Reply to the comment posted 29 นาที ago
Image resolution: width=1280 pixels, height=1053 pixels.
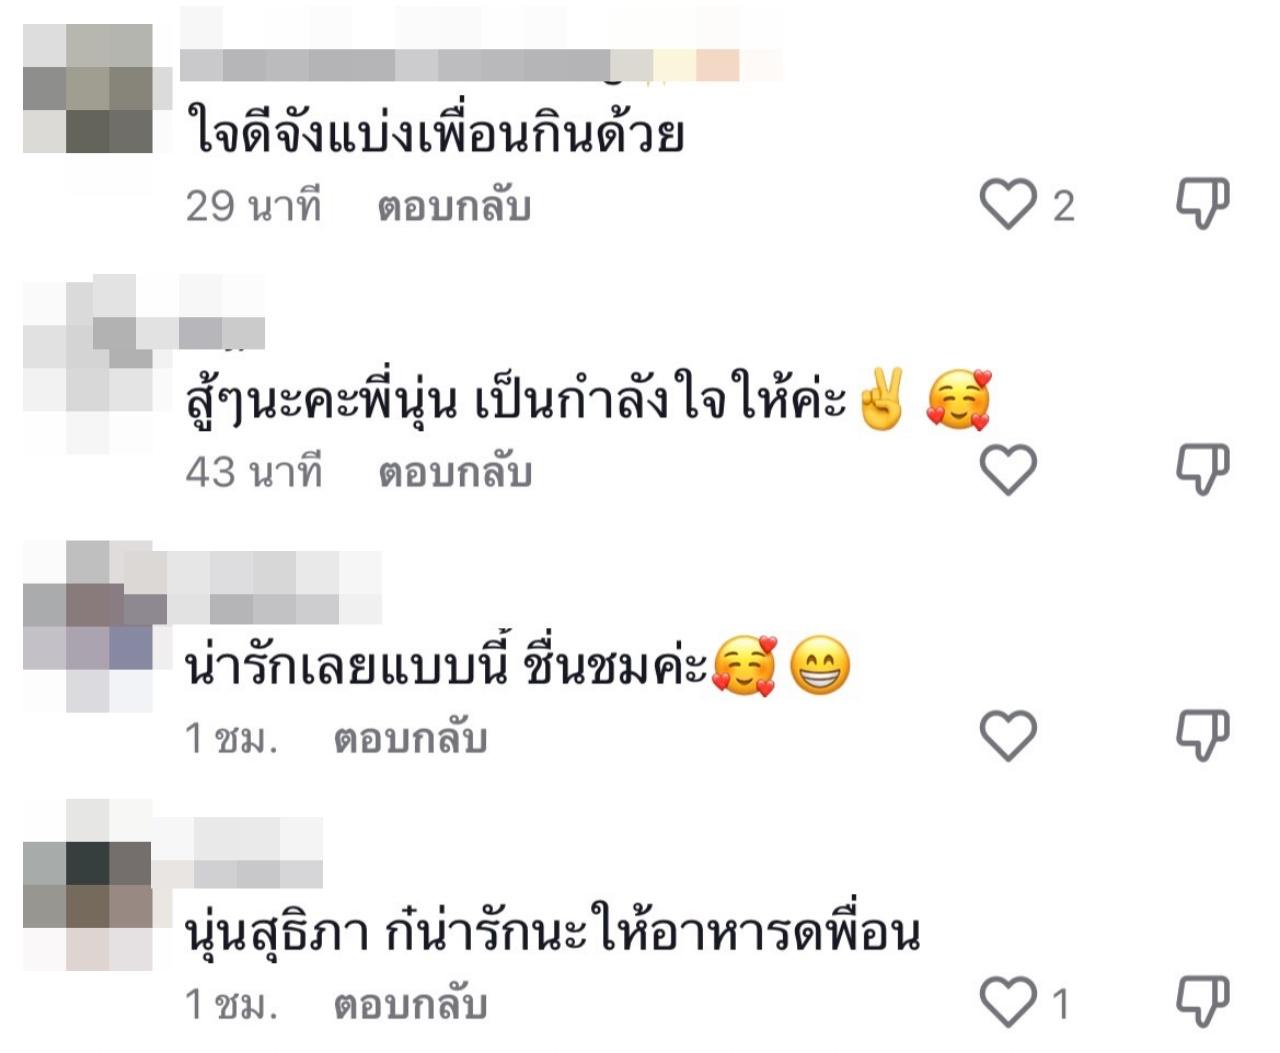pos(454,207)
